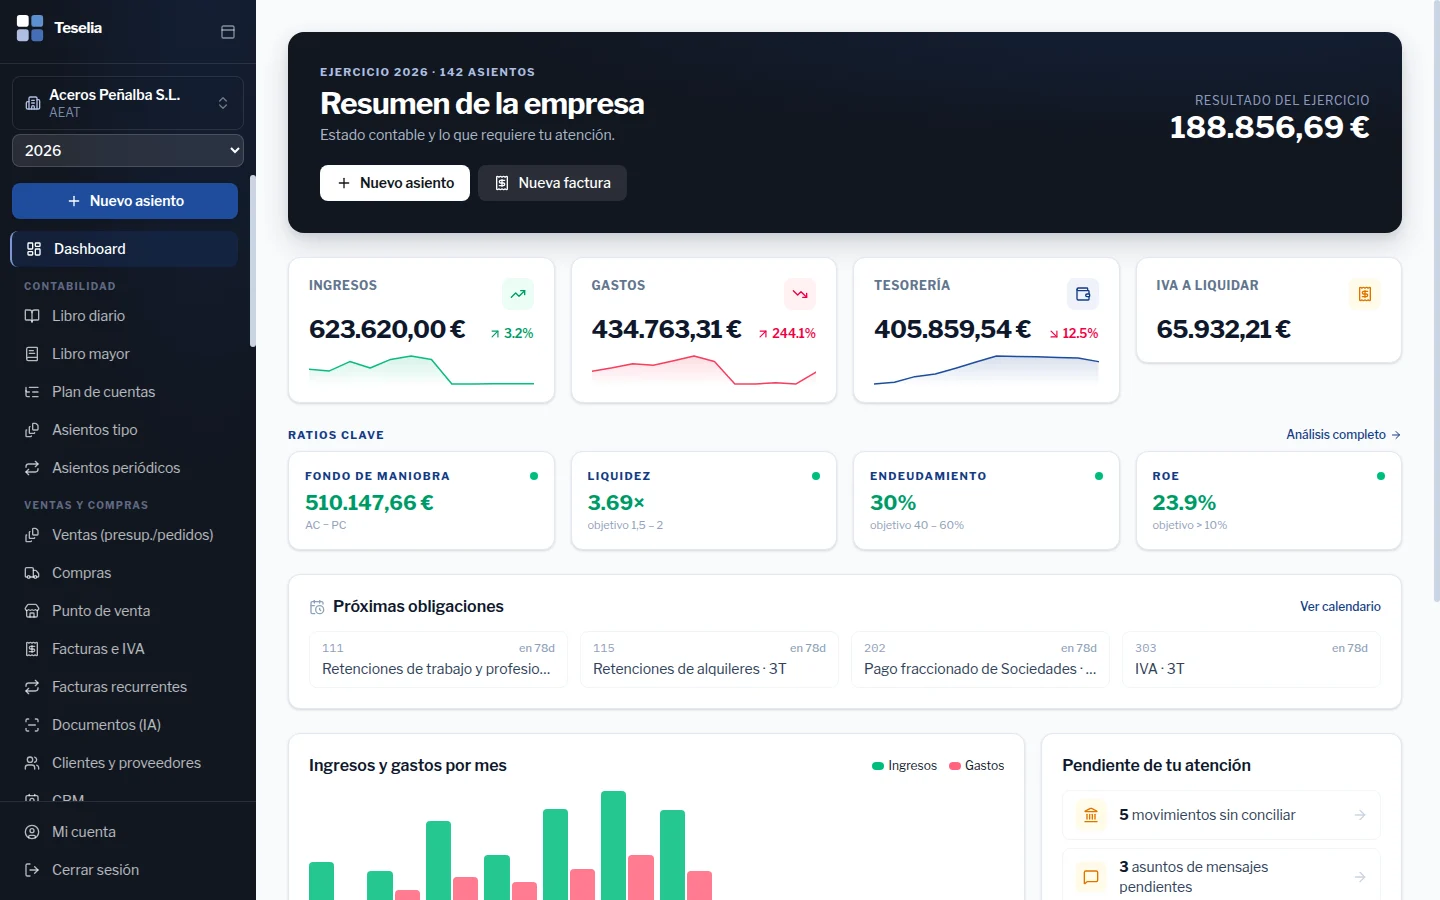Click the Nueva factura button
The width and height of the screenshot is (1440, 900).
click(x=552, y=183)
